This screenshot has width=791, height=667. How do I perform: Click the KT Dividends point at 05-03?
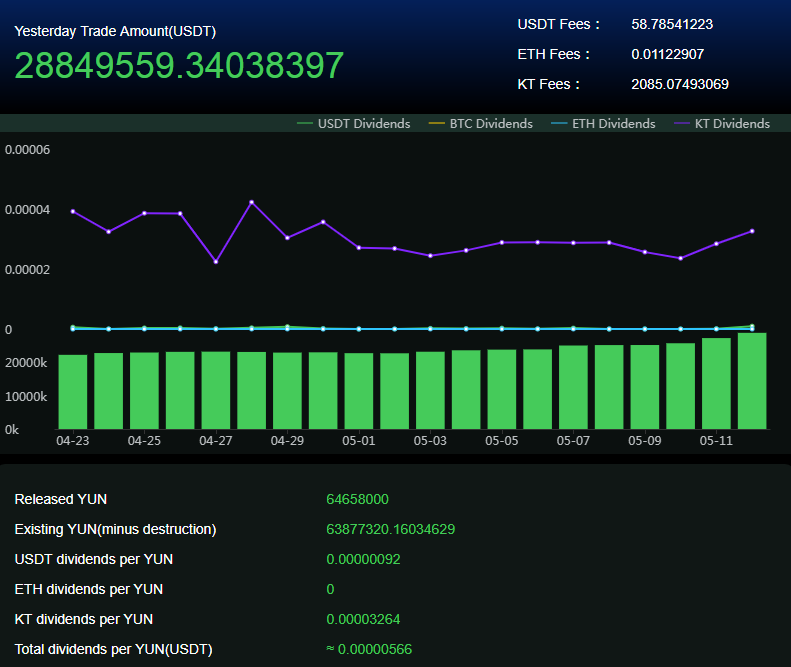pyautogui.click(x=430, y=256)
